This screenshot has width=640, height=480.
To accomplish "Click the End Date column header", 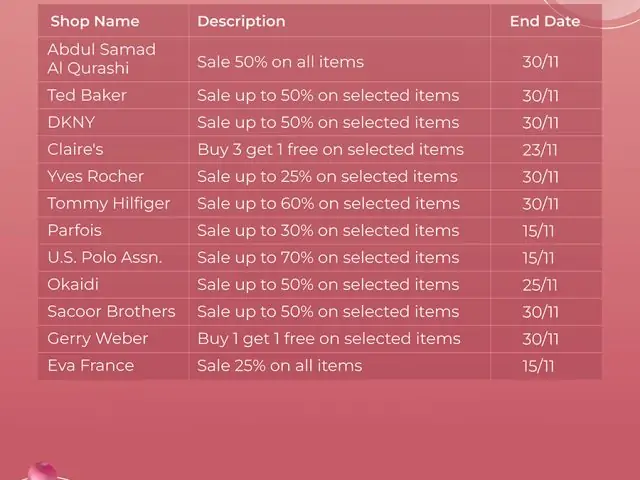I will point(545,21).
